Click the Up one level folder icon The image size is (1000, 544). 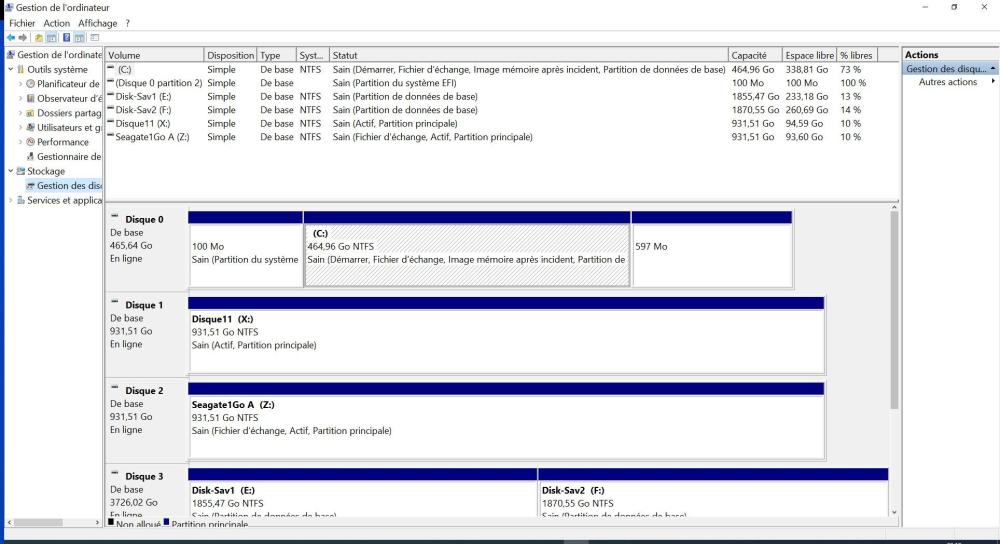(38, 38)
